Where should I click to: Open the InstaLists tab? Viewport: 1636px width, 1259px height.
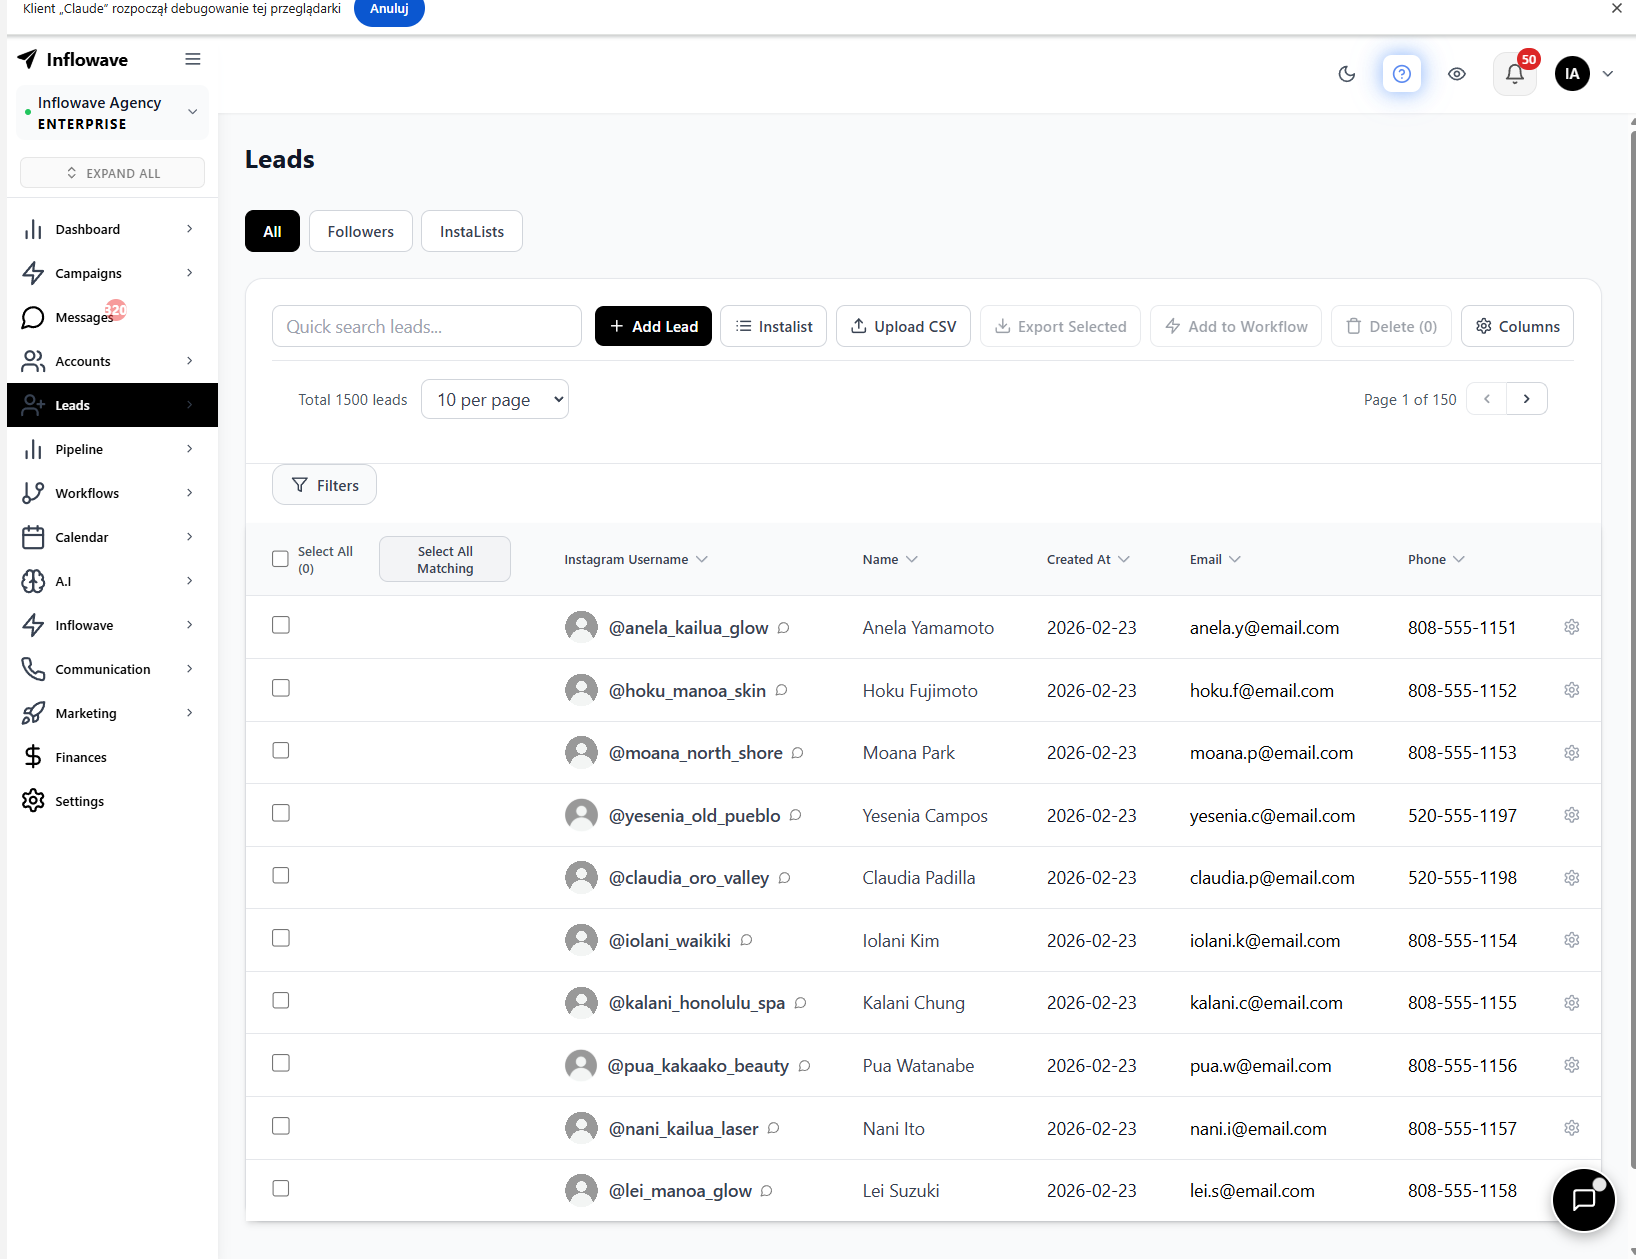pyautogui.click(x=471, y=231)
